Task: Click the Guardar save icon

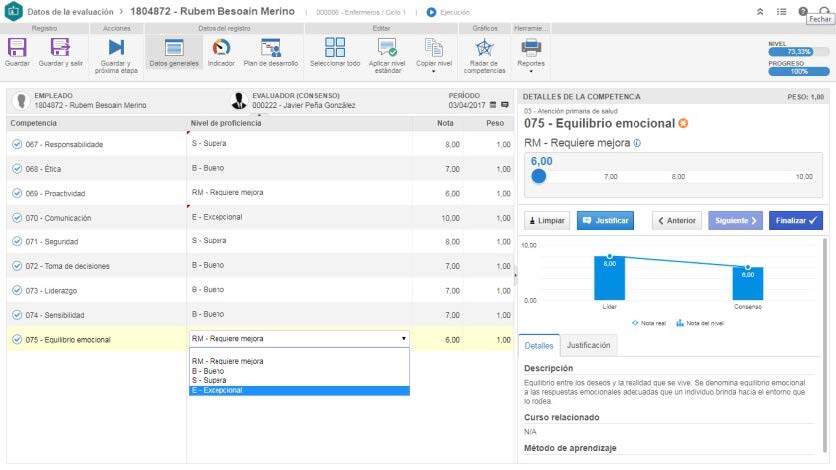Action: (x=17, y=48)
